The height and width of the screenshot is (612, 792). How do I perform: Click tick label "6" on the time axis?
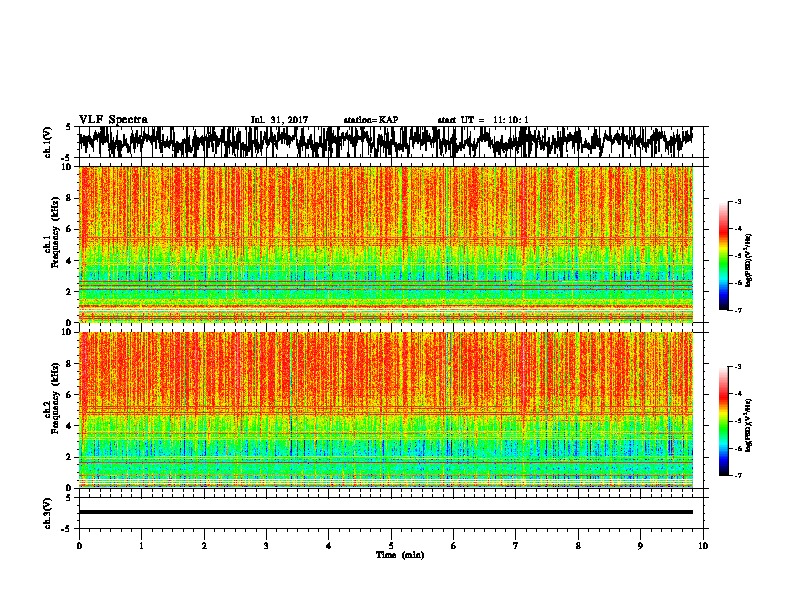point(454,546)
